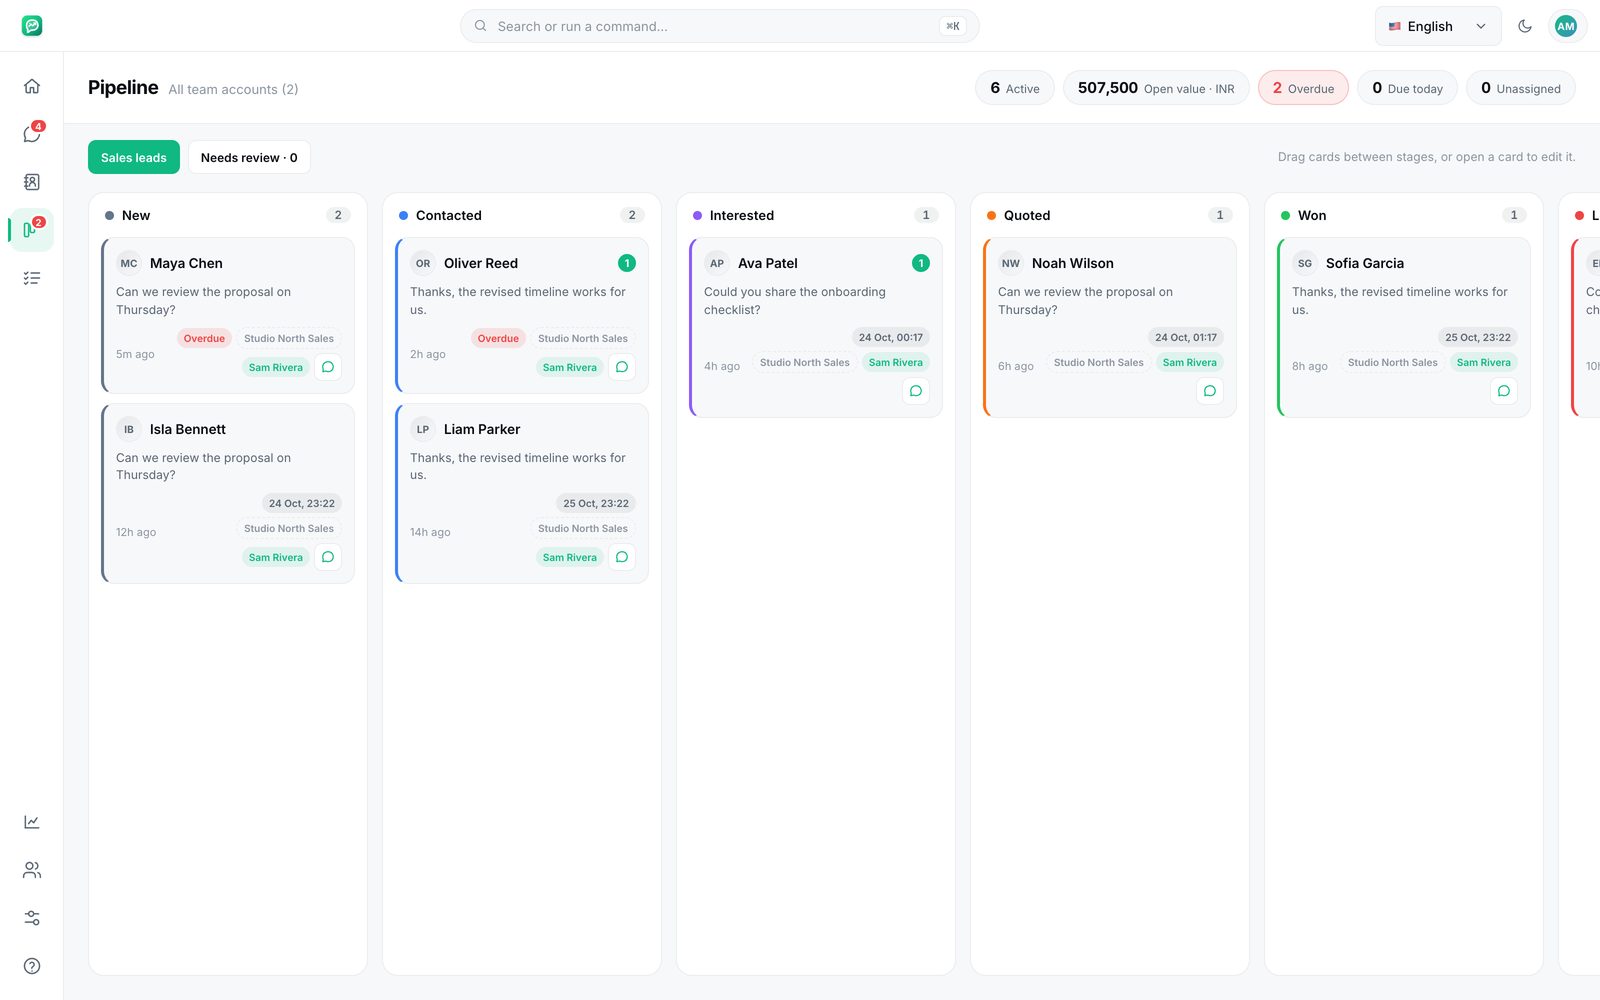The height and width of the screenshot is (1000, 1600).
Task: Toggle dark mode moon icon
Action: (x=1525, y=26)
